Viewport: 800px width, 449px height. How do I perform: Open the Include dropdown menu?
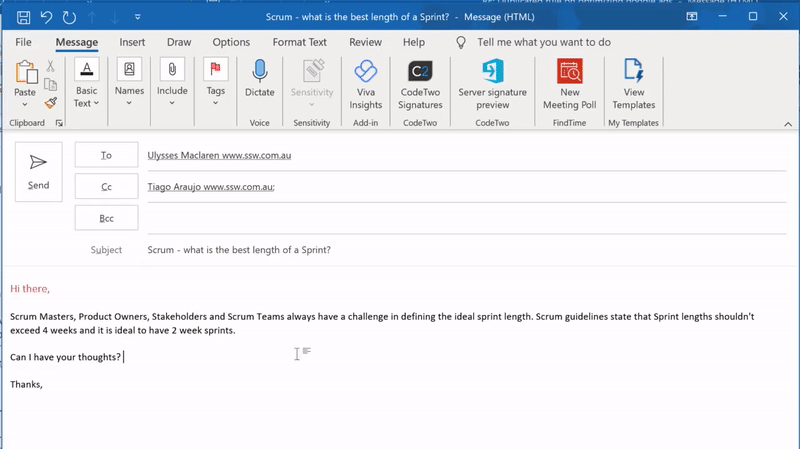click(172, 103)
